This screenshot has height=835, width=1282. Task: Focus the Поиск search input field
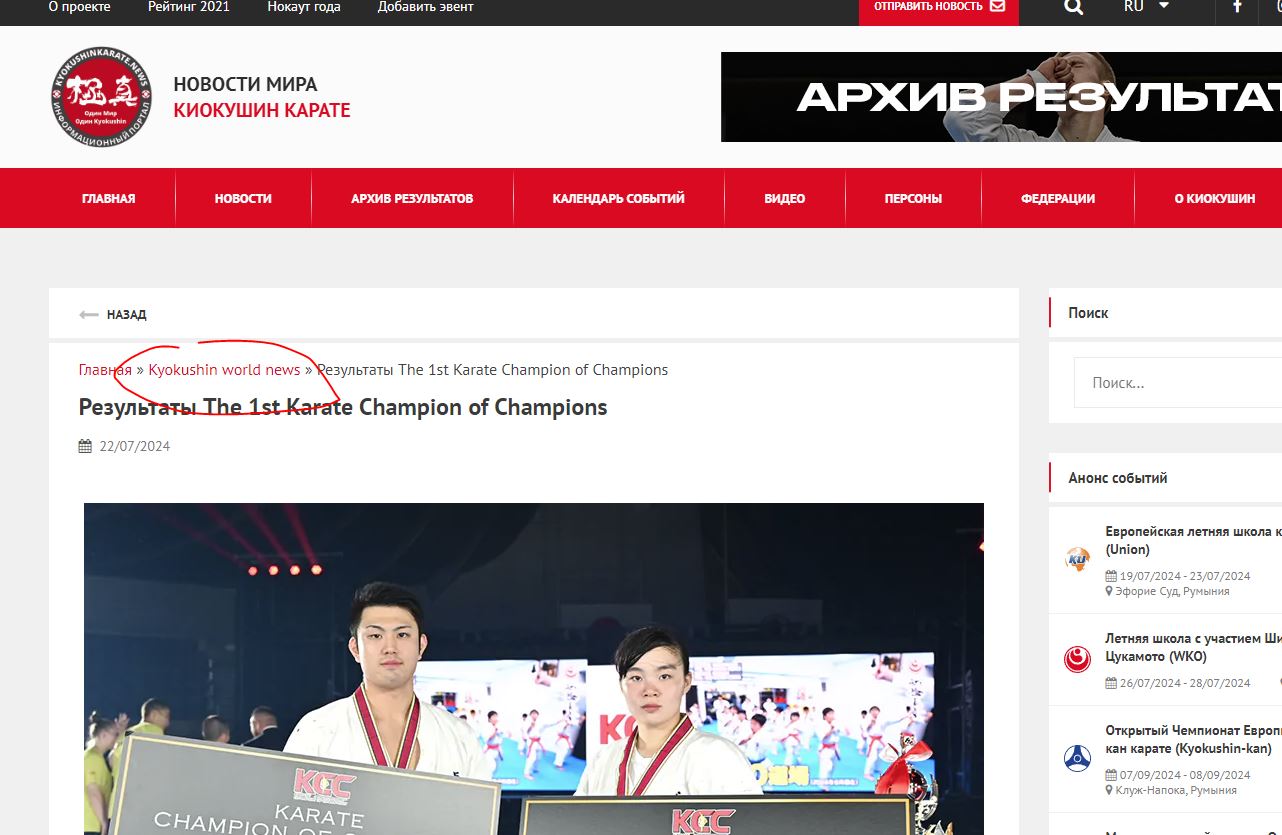(x=1178, y=382)
